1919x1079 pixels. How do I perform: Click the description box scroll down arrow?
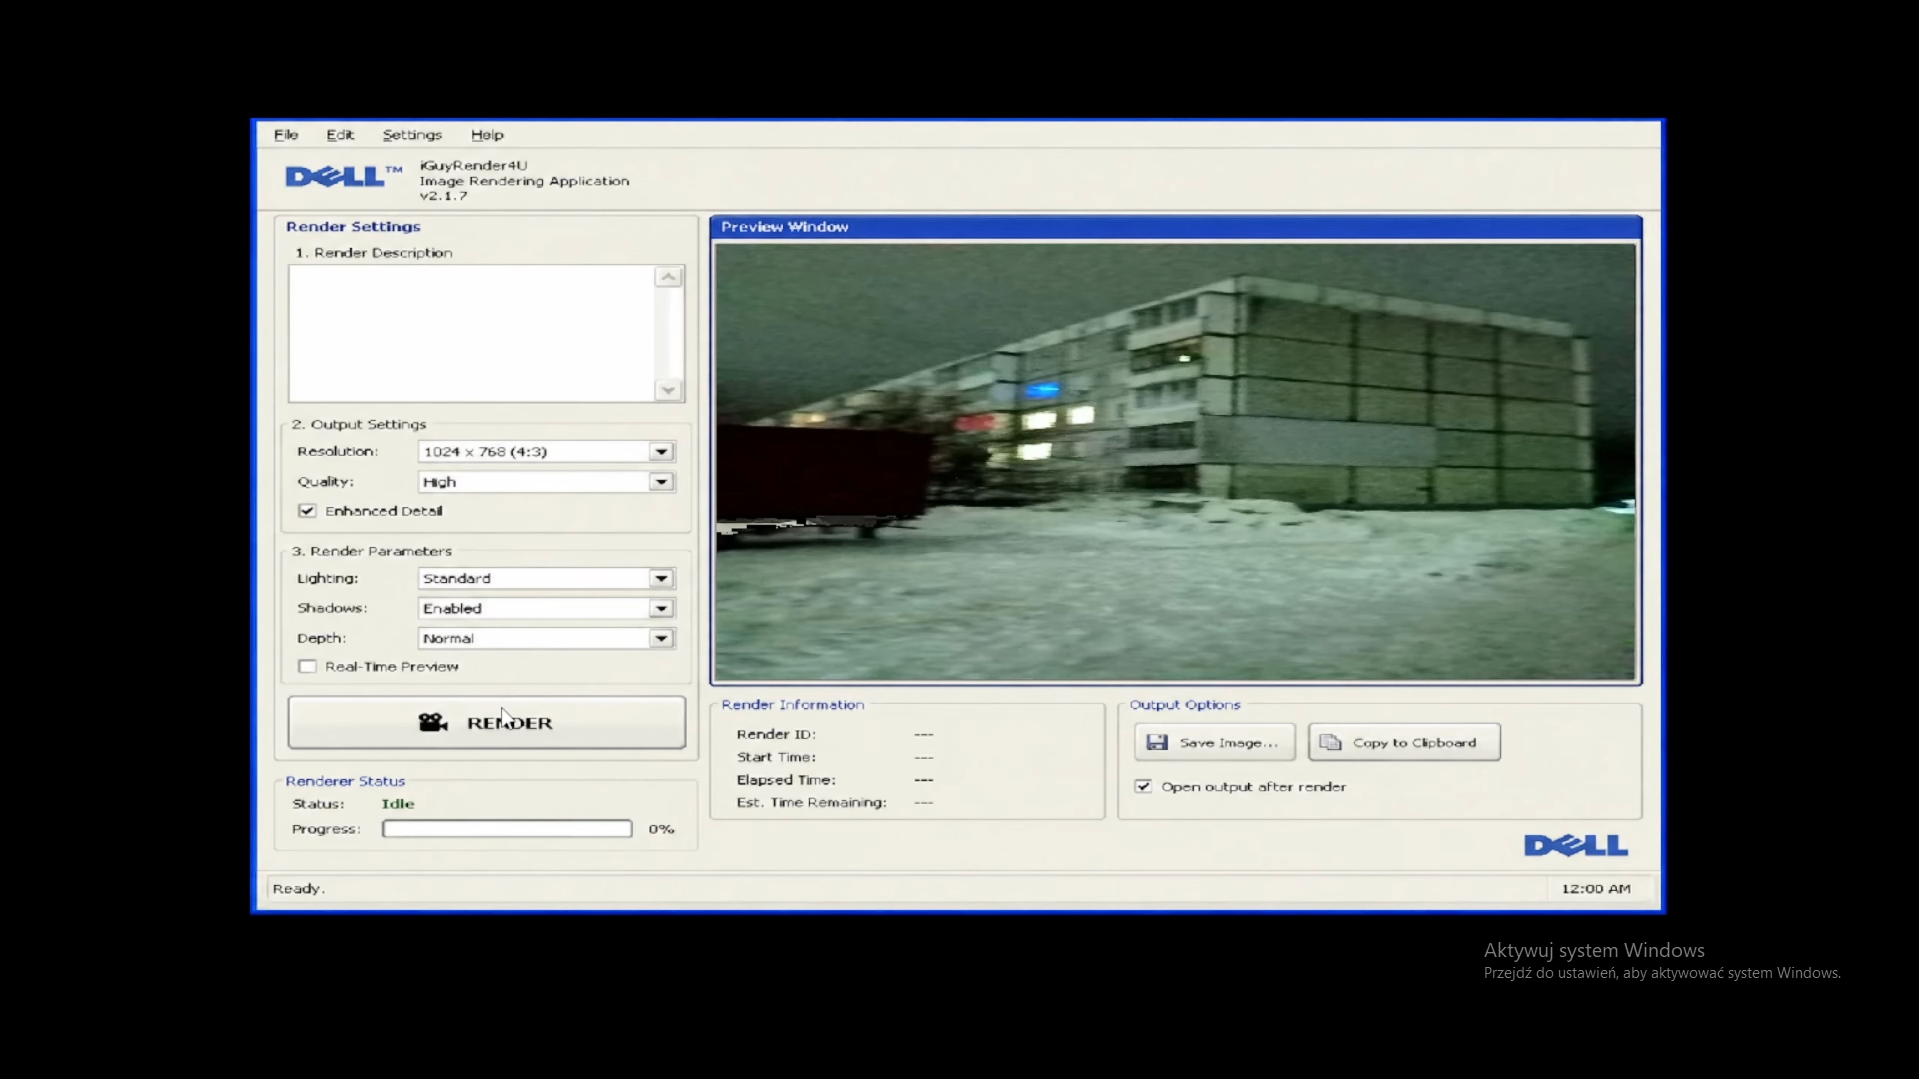pos(669,390)
